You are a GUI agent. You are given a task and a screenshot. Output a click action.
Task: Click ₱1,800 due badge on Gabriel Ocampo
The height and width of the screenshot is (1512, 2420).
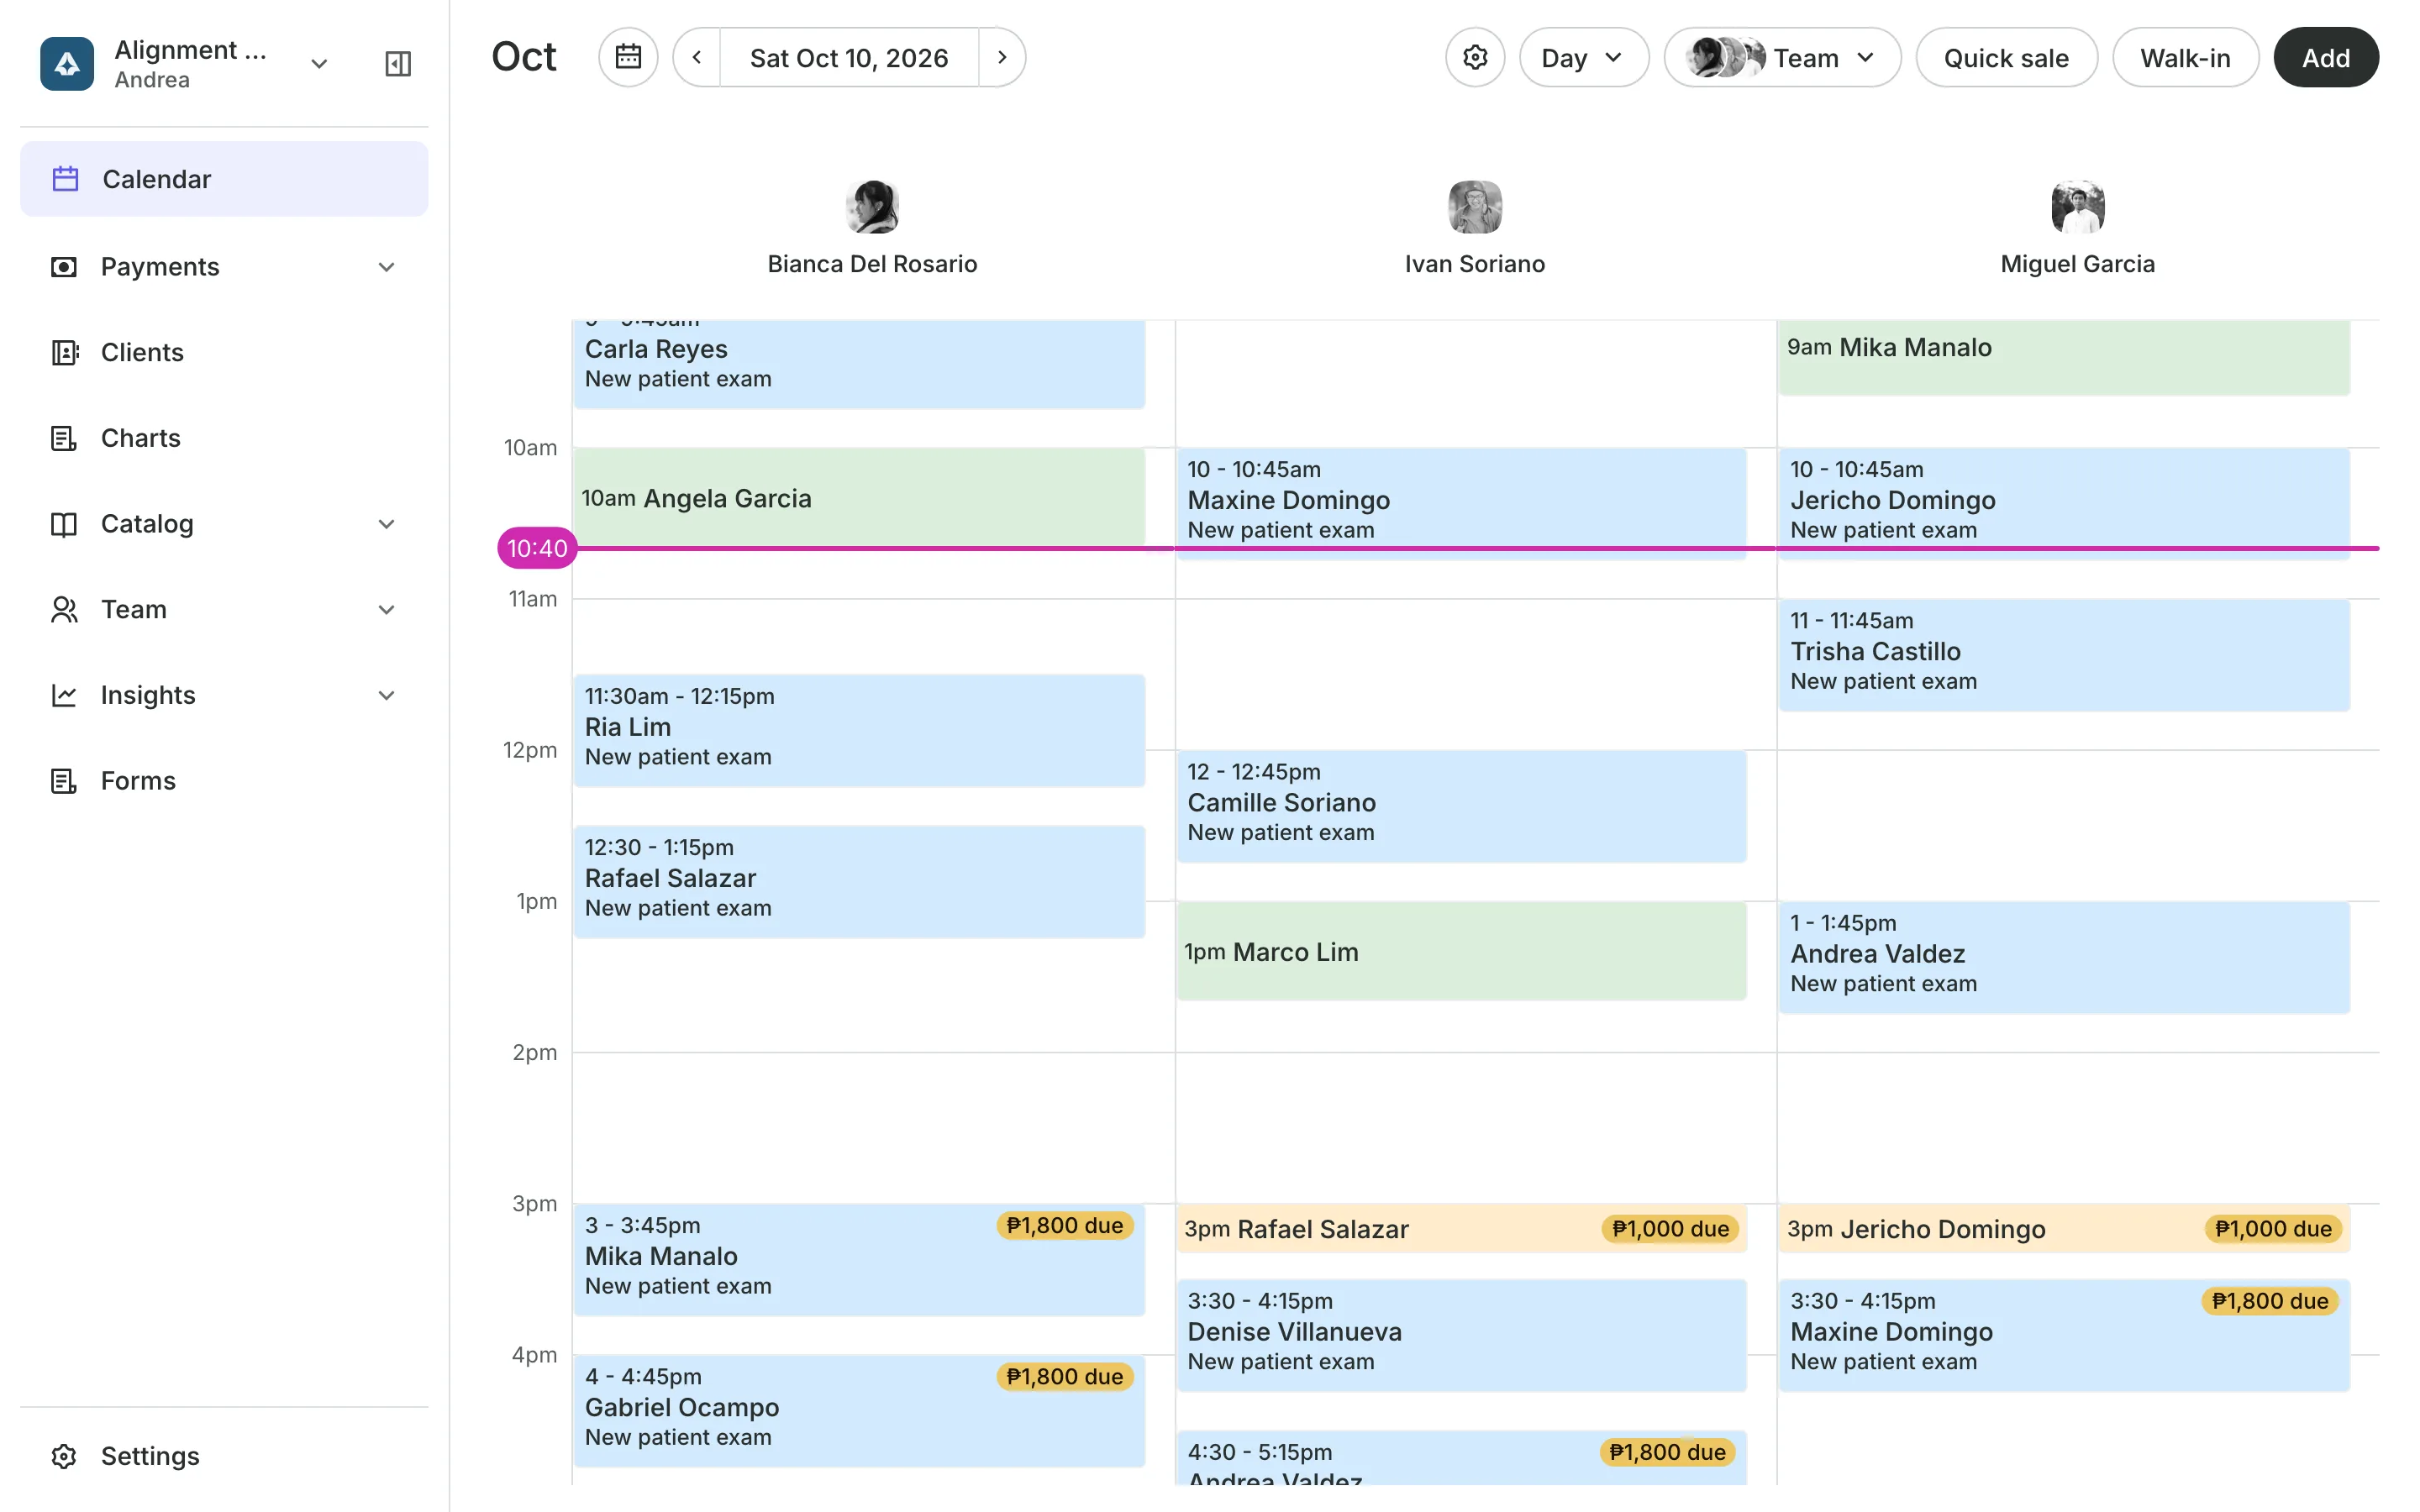[1064, 1376]
